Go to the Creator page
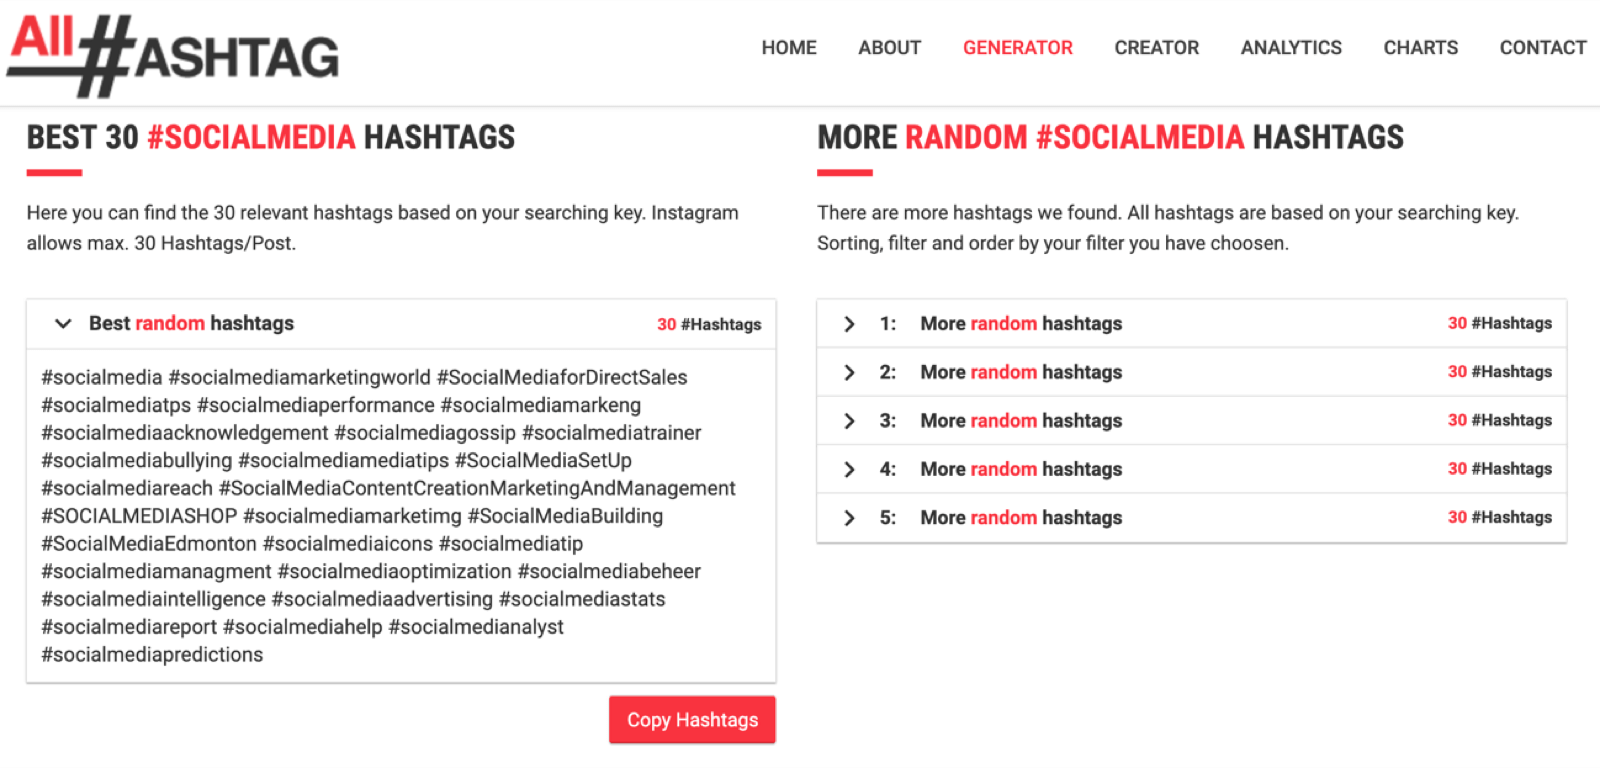Image resolution: width=1600 pixels, height=768 pixels. tap(1156, 48)
